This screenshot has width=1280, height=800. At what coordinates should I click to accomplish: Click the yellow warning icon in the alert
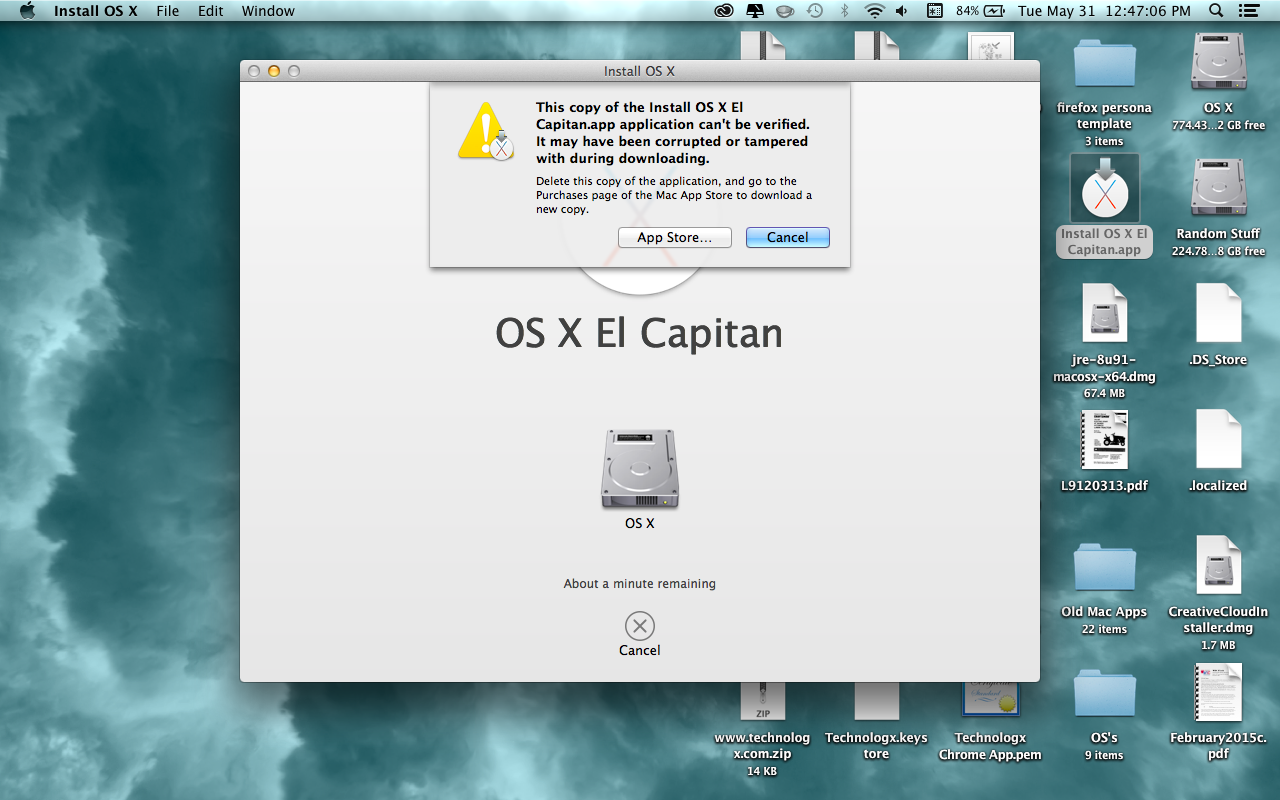pos(486,131)
